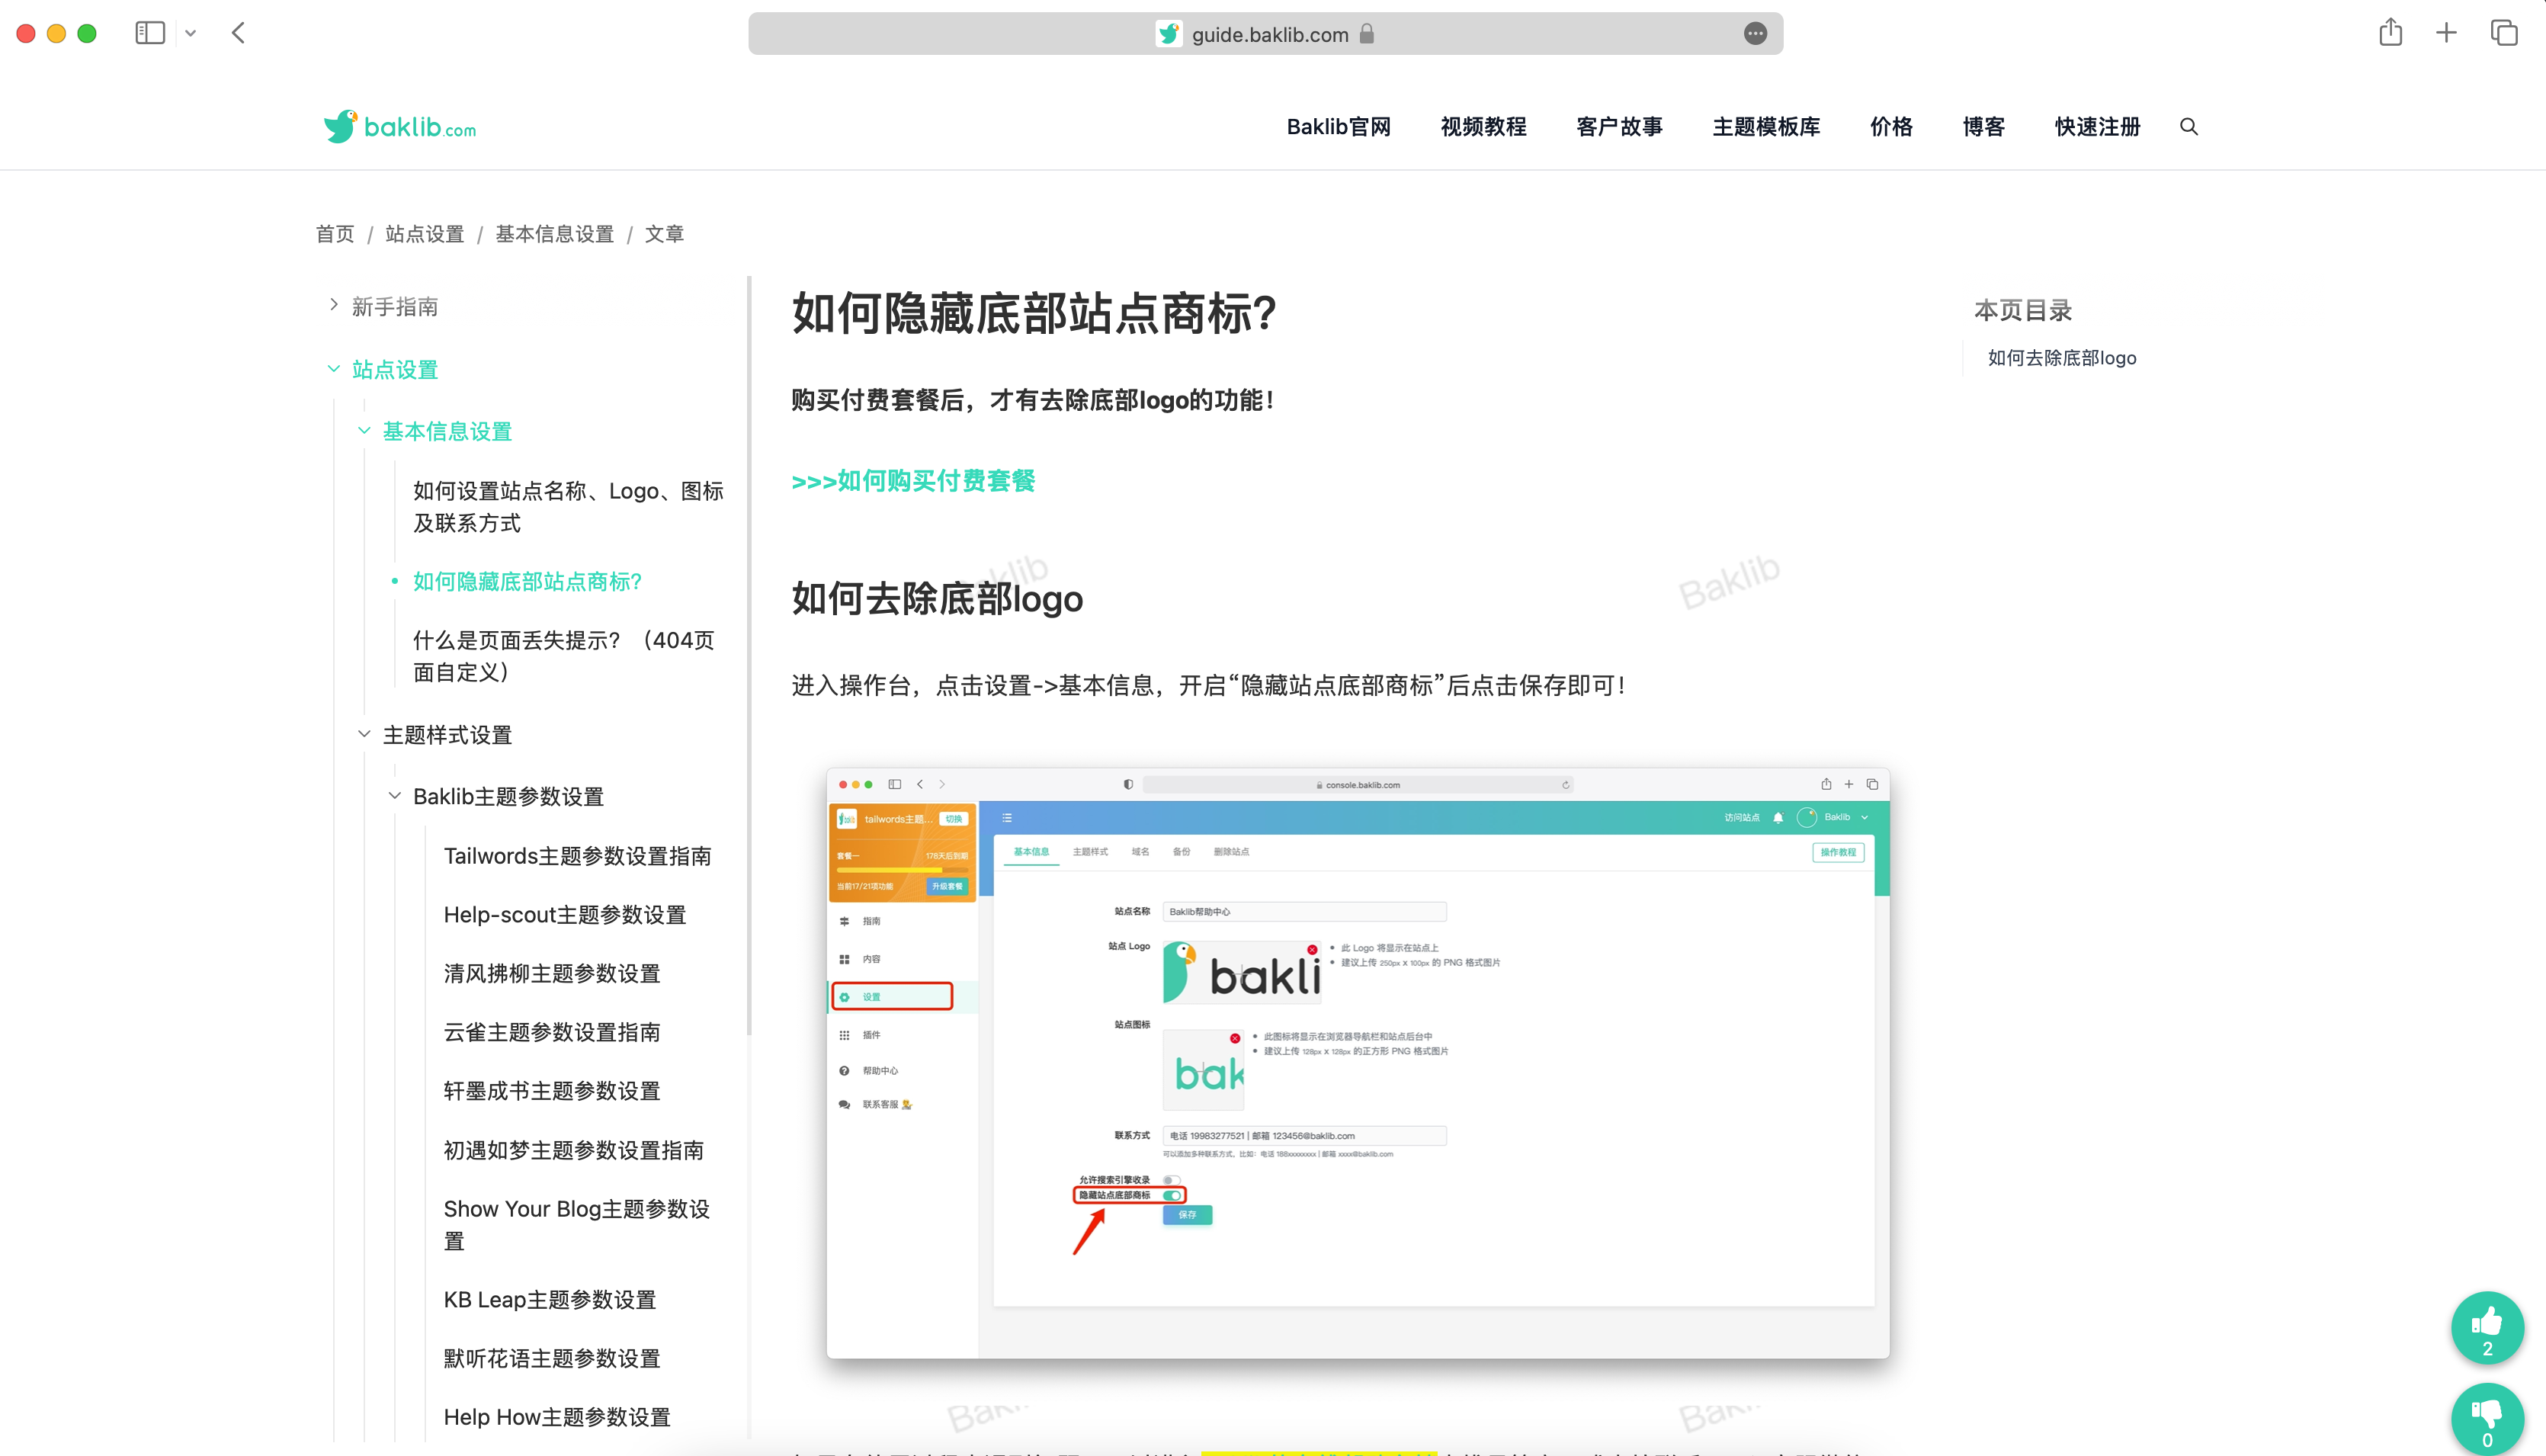Go to 首页 breadcrumb
Image resolution: width=2546 pixels, height=1456 pixels.
click(335, 234)
